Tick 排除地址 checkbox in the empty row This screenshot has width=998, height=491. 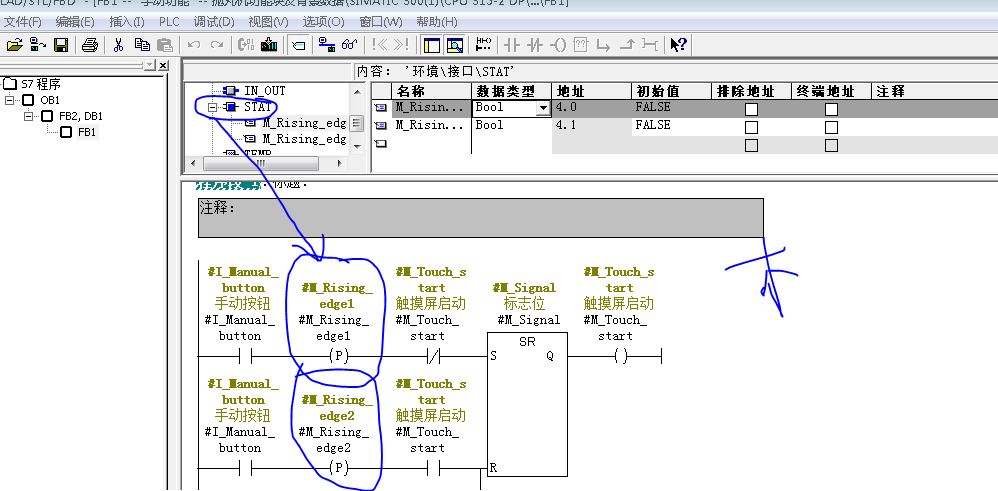[751, 145]
